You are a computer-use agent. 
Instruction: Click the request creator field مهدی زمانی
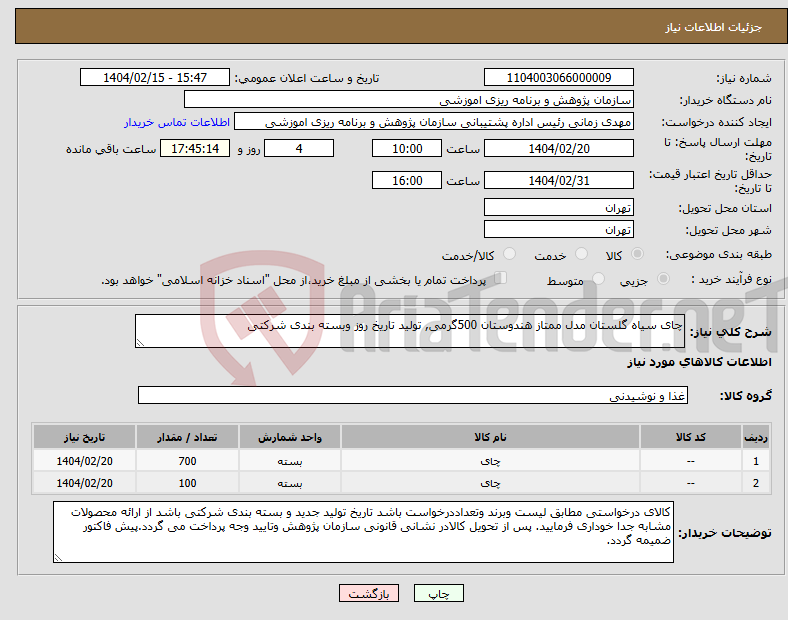point(434,122)
